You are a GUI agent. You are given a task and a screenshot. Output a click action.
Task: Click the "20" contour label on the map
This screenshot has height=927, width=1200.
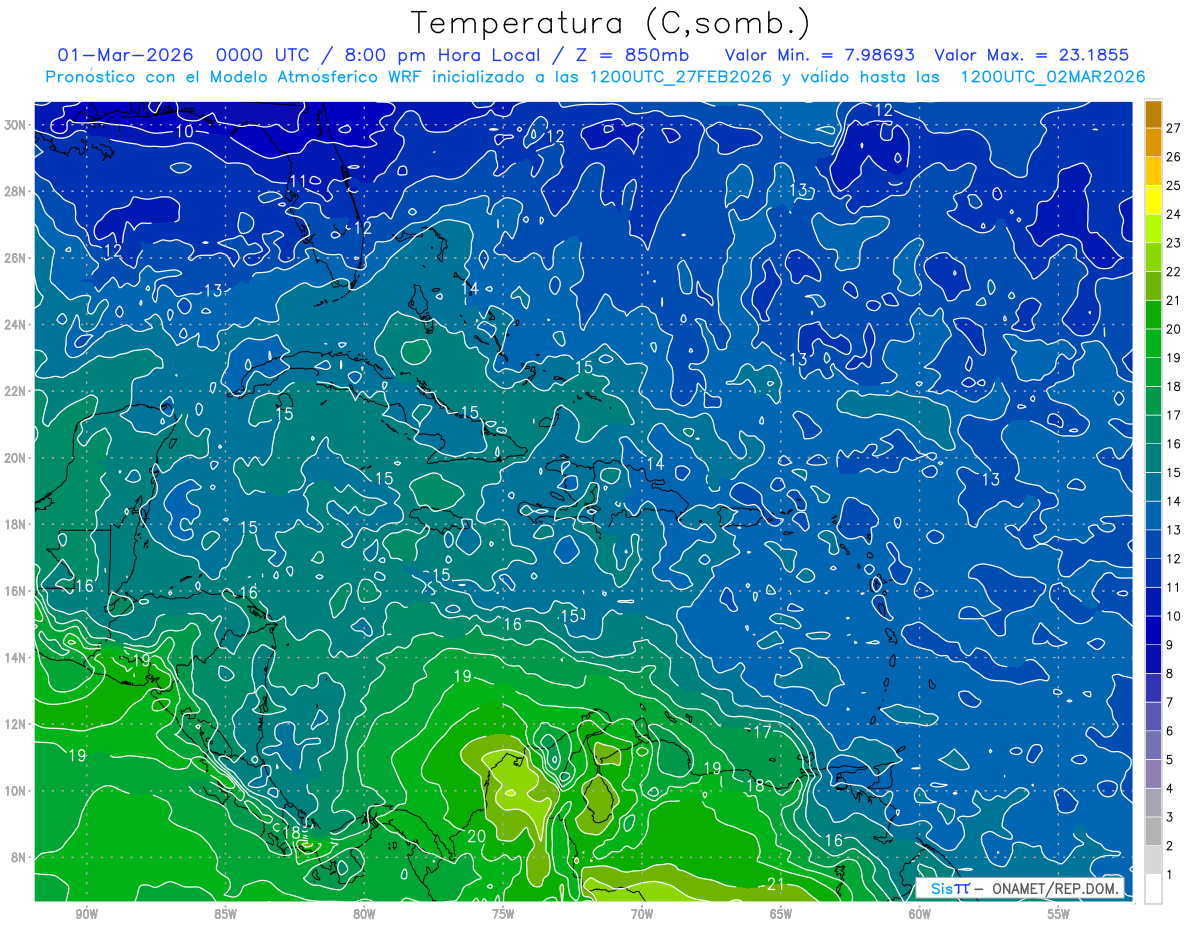pos(477,835)
